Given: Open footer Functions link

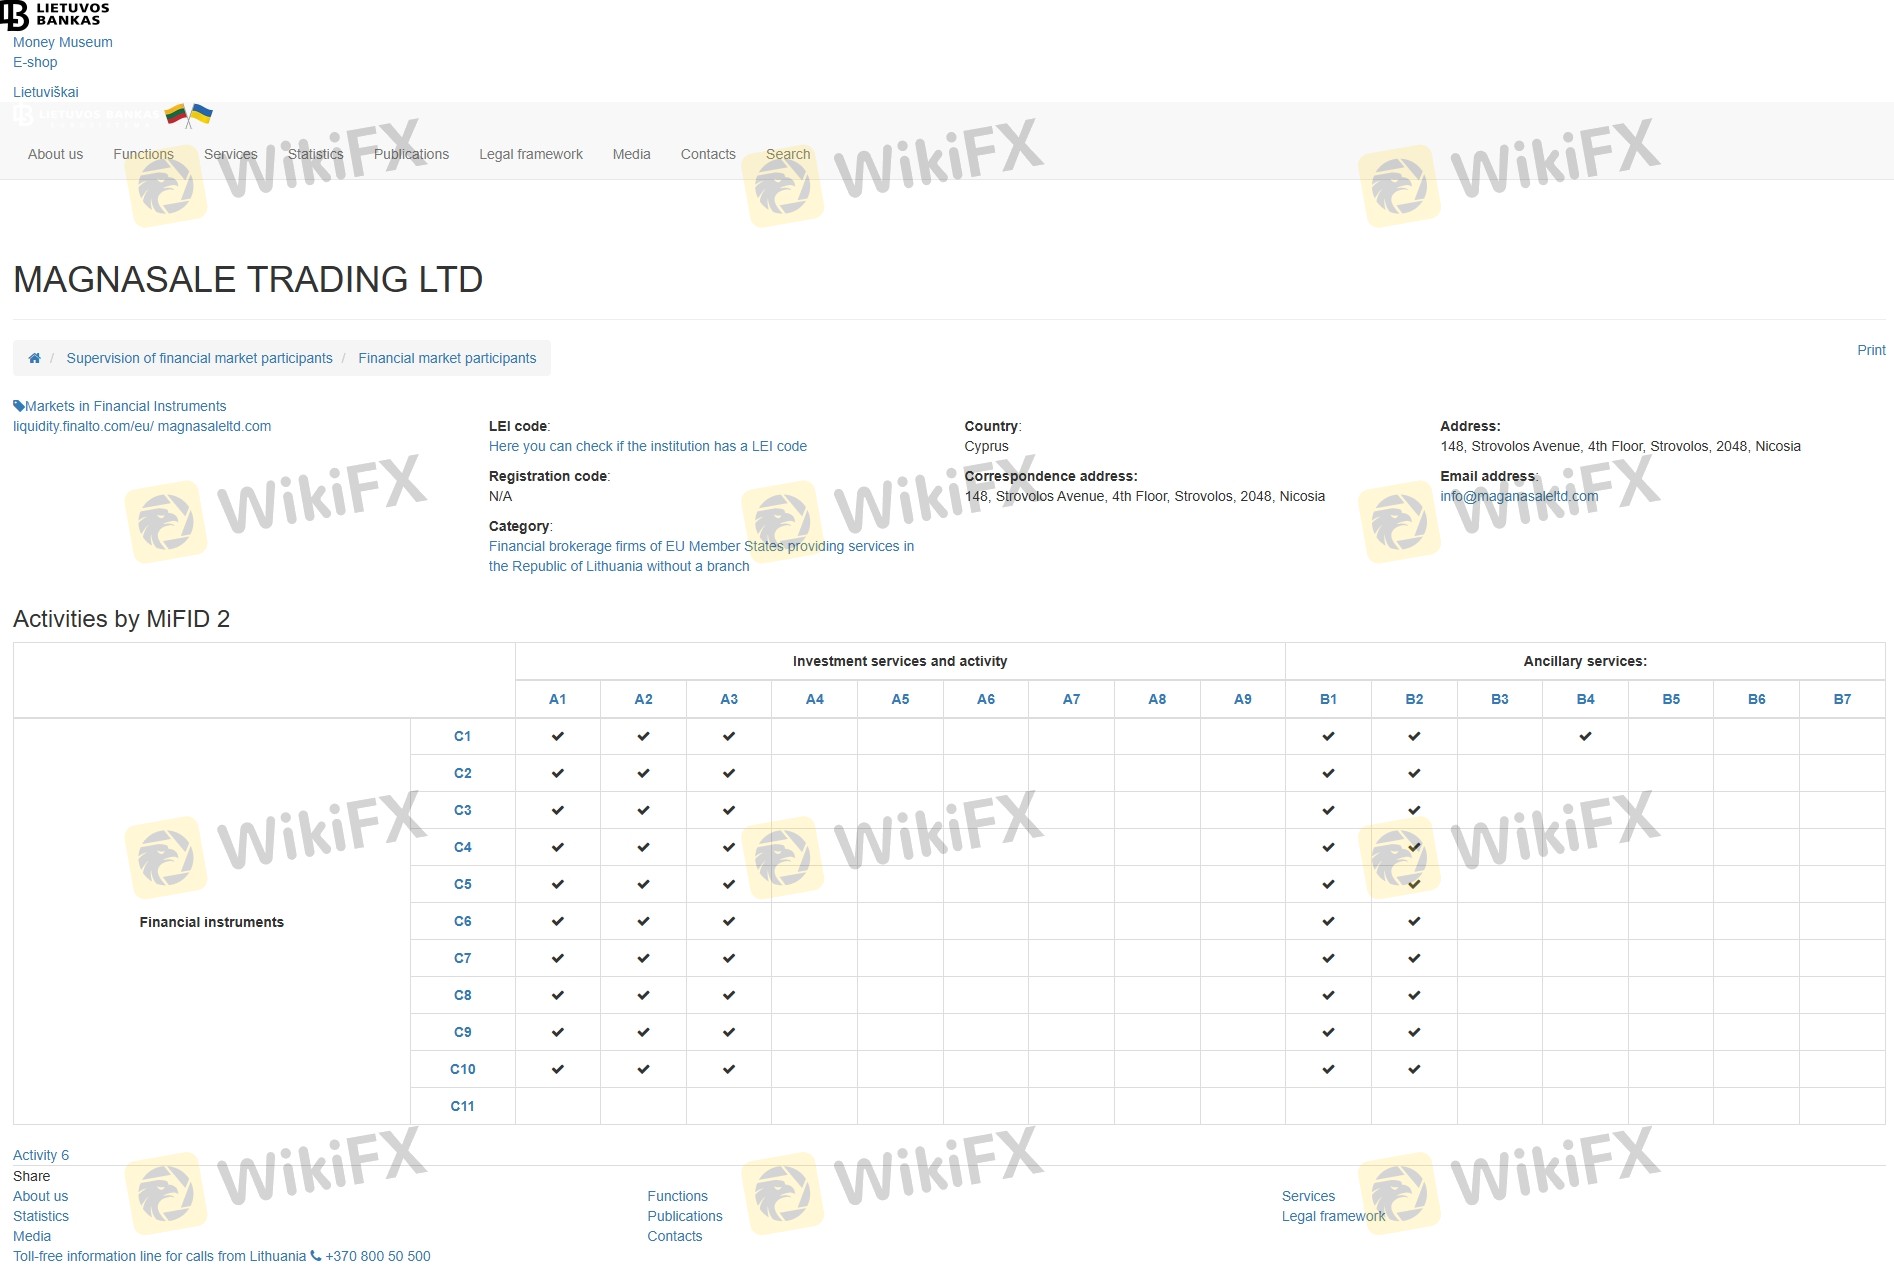Looking at the screenshot, I should pyautogui.click(x=677, y=1196).
